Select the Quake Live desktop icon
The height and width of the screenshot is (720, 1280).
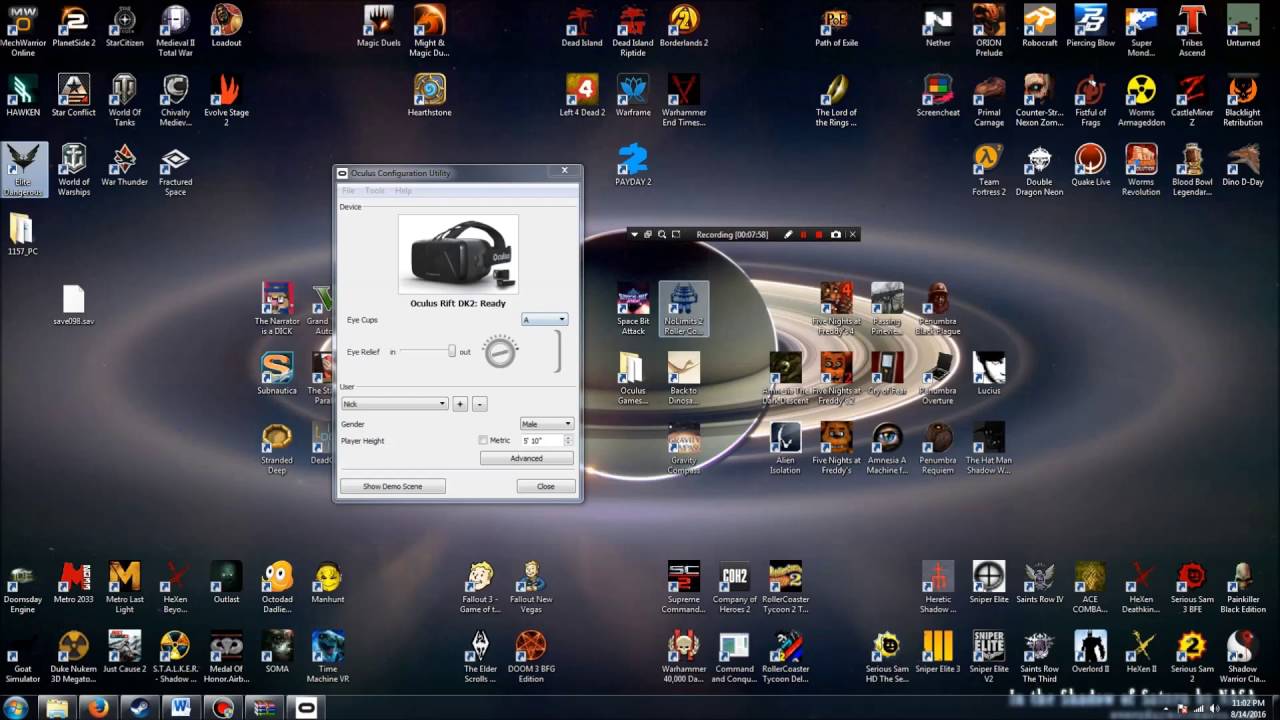coord(1090,166)
